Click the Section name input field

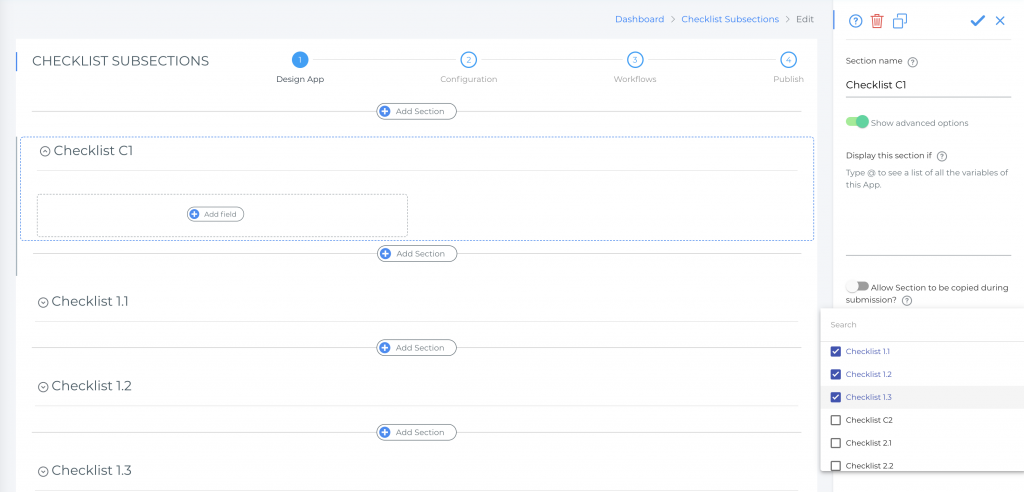[x=928, y=85]
